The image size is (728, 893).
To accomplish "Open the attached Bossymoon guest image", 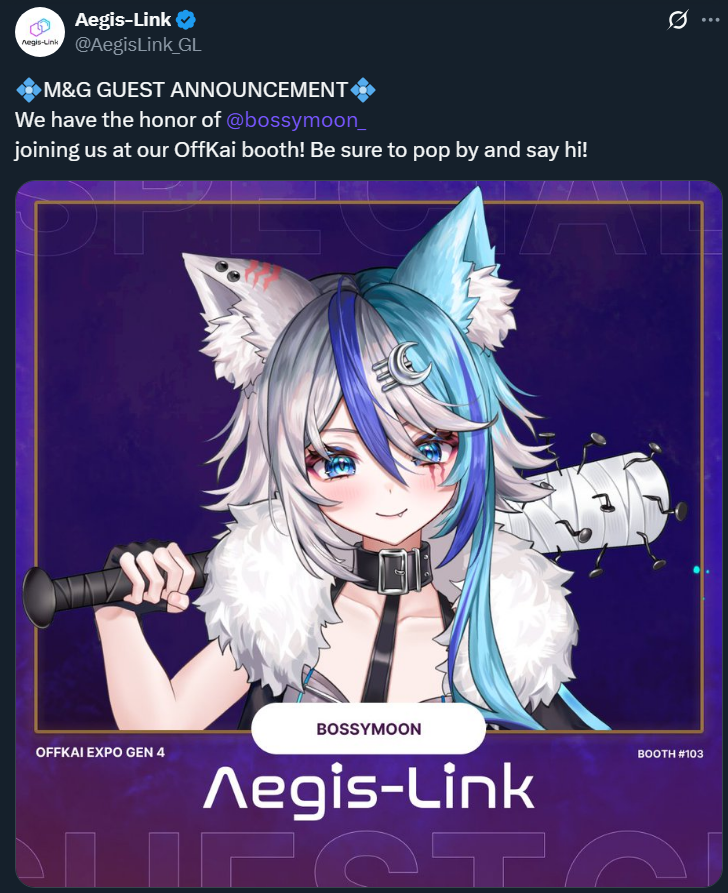I will point(369,534).
